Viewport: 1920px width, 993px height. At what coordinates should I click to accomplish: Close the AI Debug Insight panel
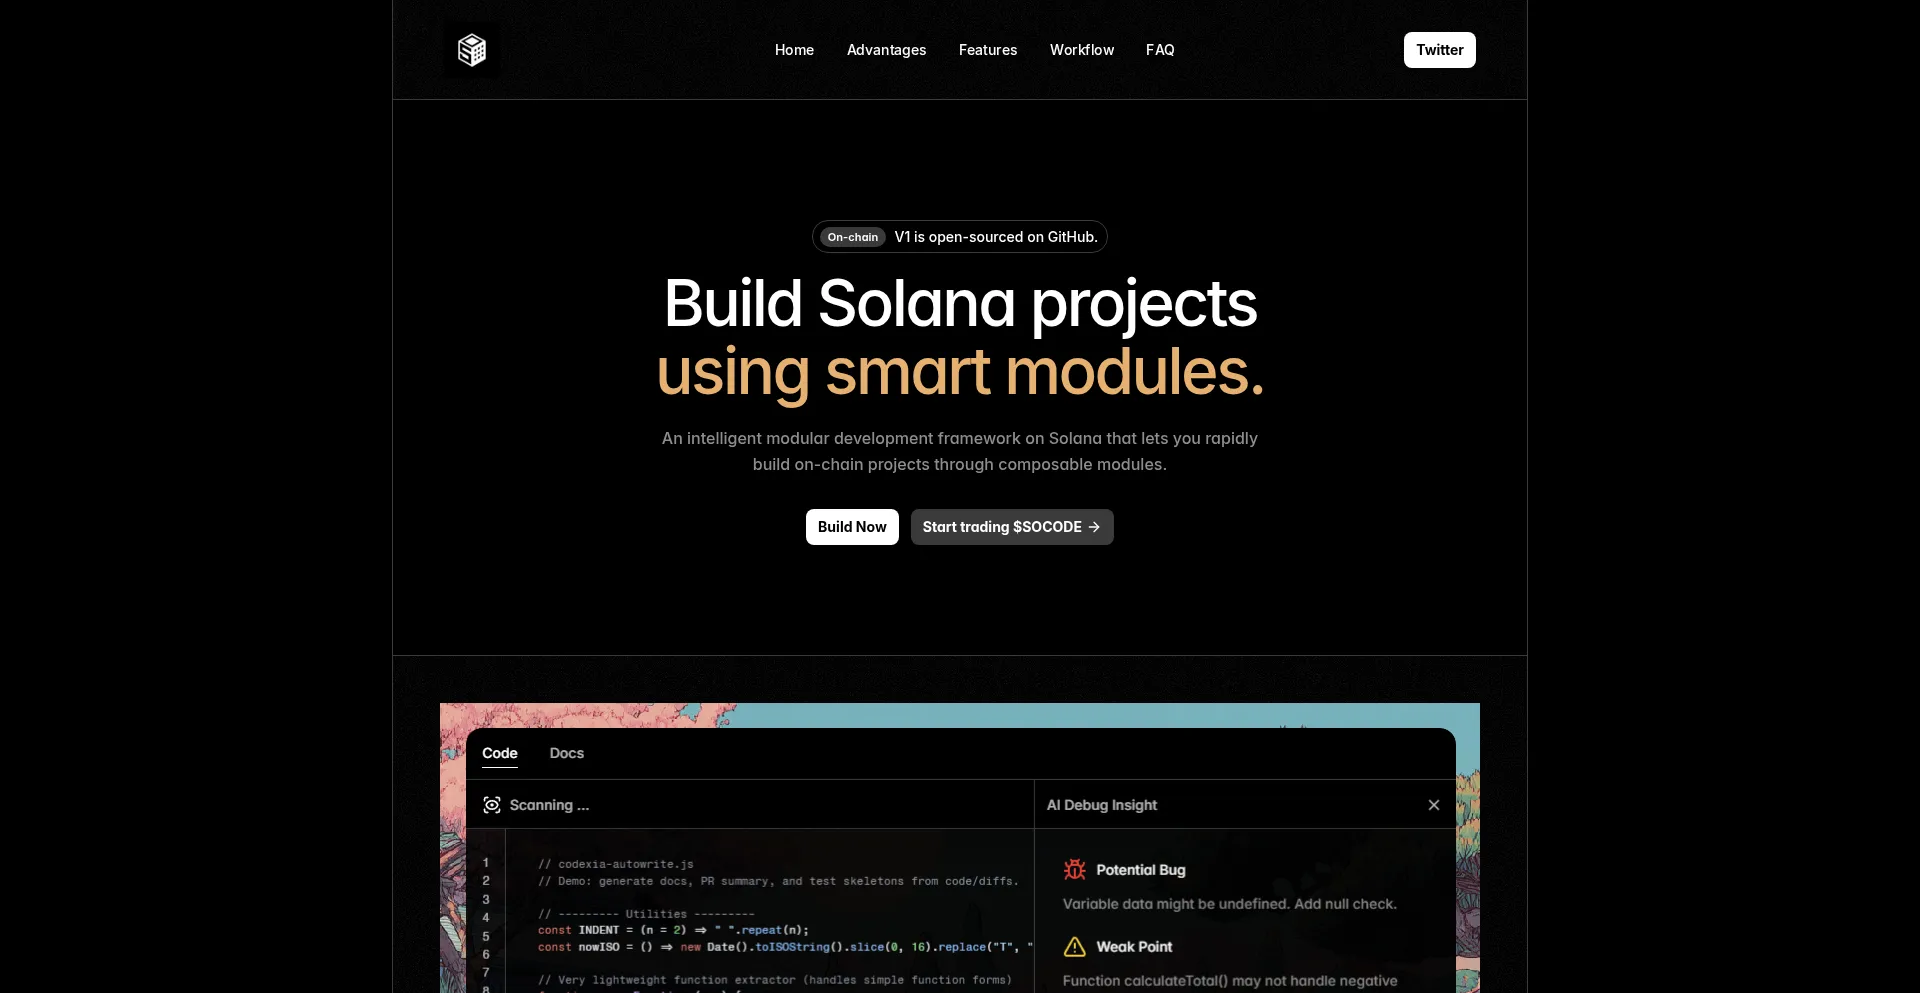pyautogui.click(x=1433, y=805)
